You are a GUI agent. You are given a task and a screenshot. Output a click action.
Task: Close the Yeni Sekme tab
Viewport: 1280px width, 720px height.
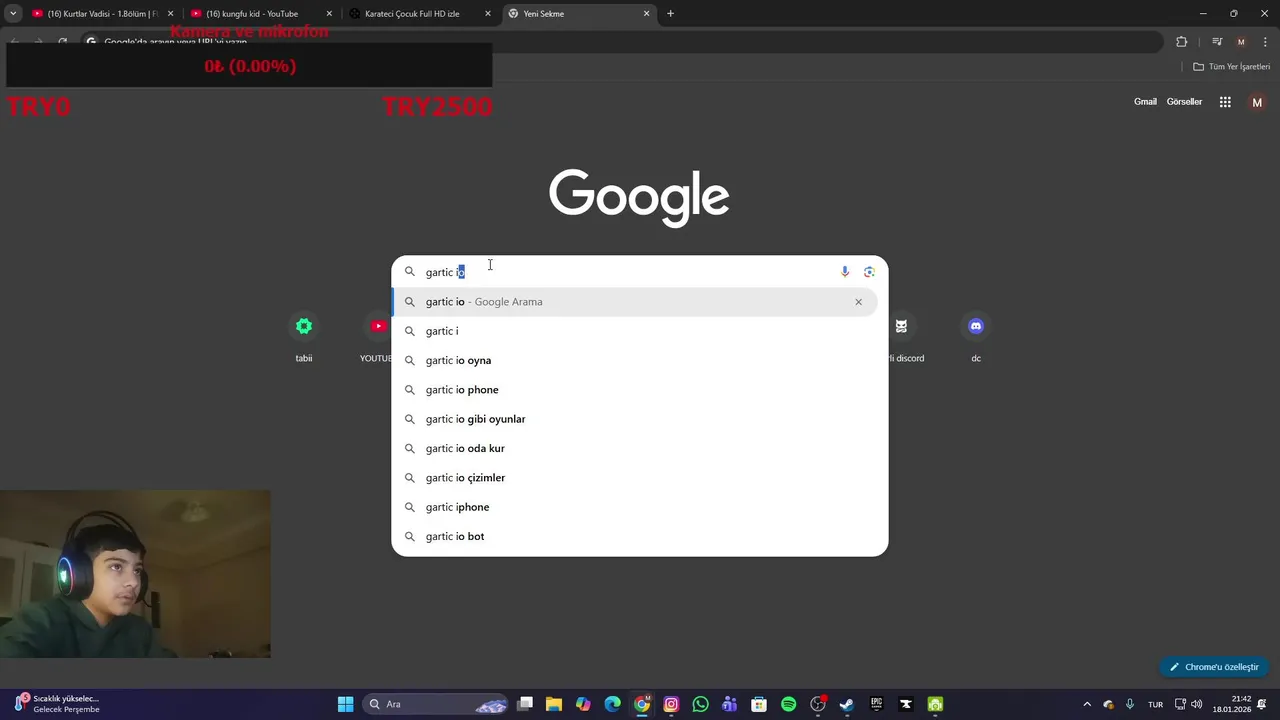coord(646,14)
